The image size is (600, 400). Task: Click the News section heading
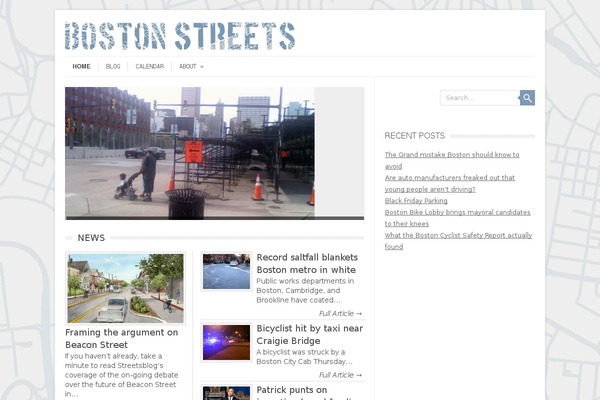(91, 238)
